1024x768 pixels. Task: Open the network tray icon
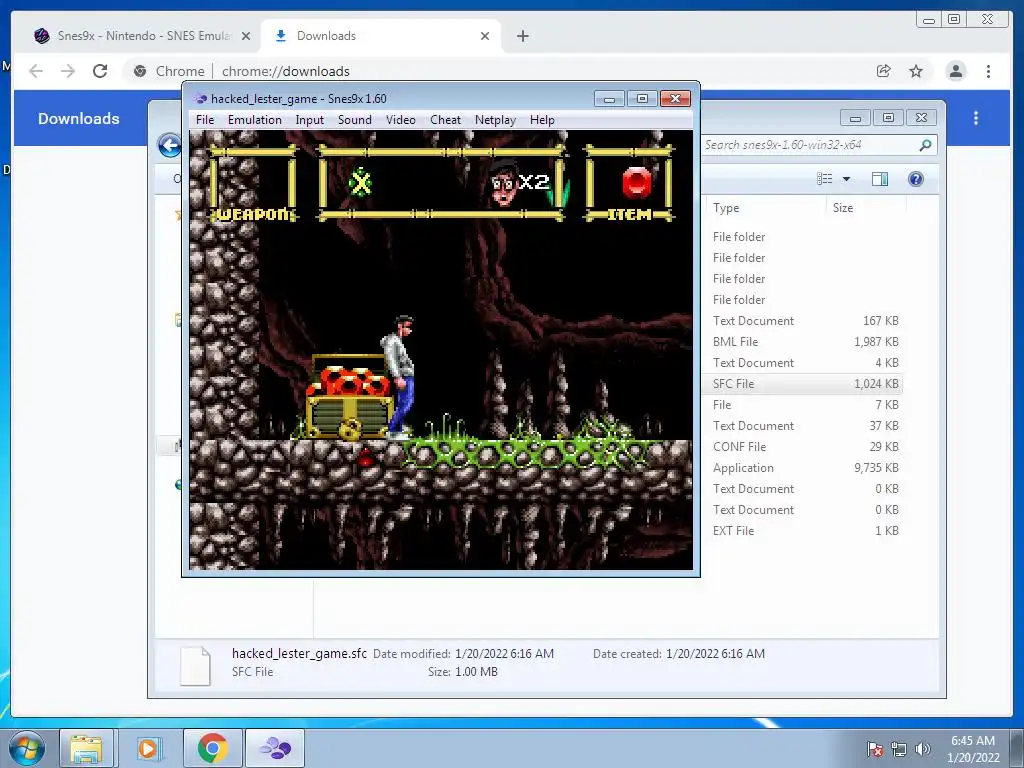click(899, 749)
